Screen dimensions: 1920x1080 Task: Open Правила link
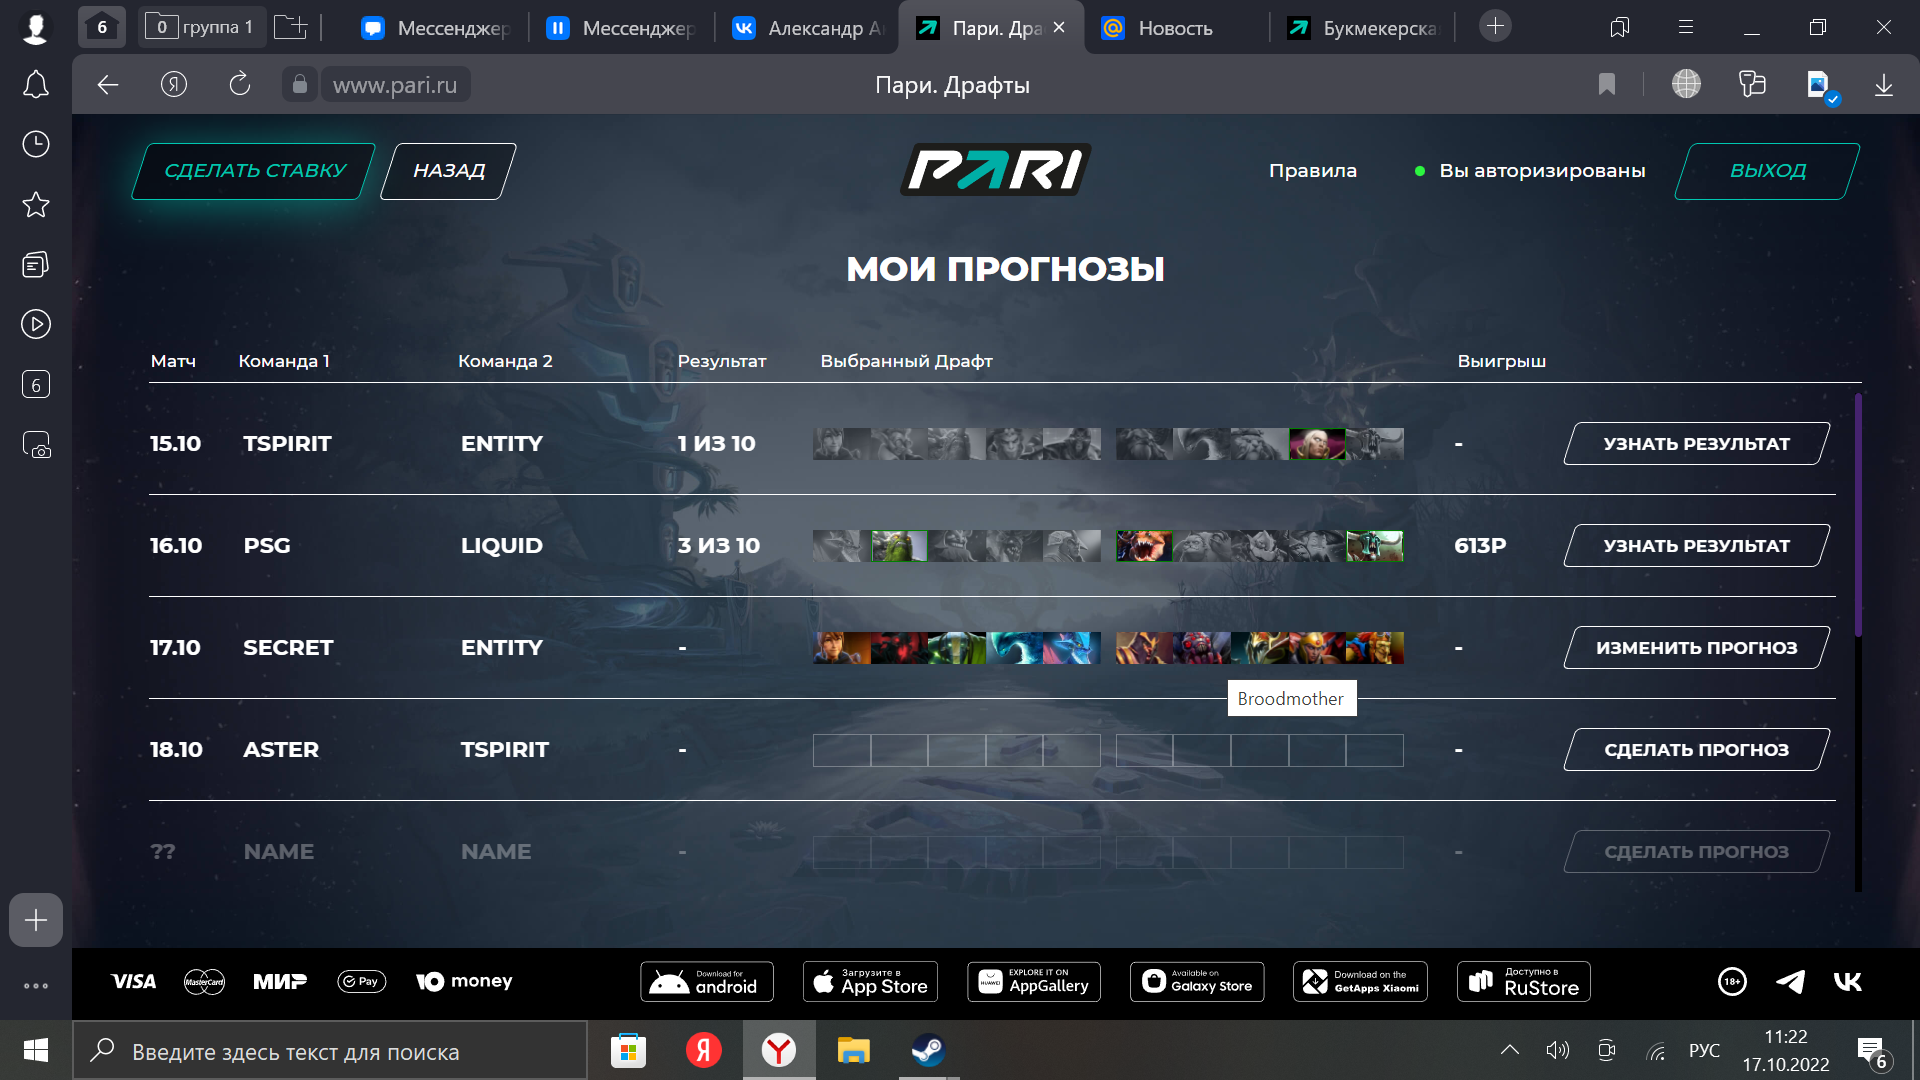coord(1313,171)
